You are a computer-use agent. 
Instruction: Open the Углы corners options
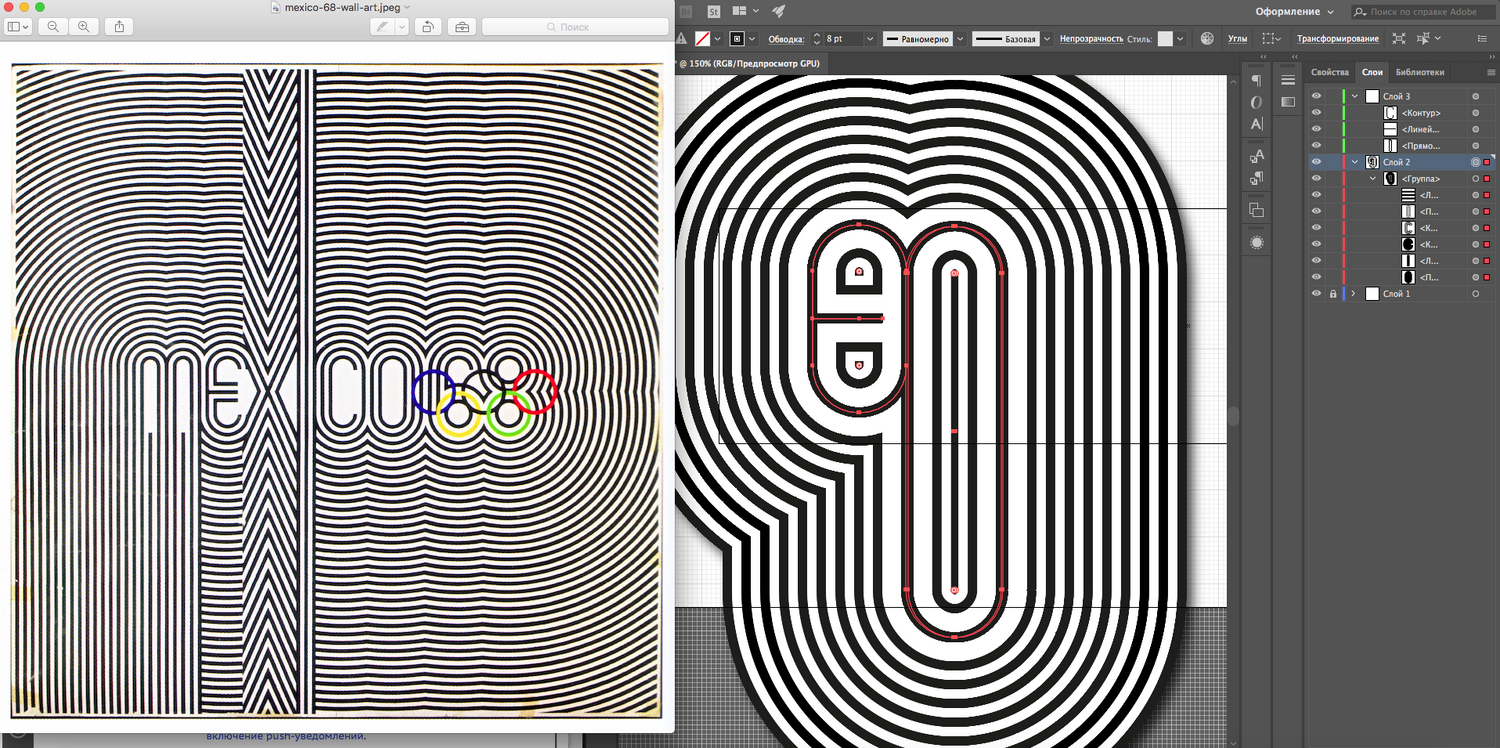click(1237, 39)
